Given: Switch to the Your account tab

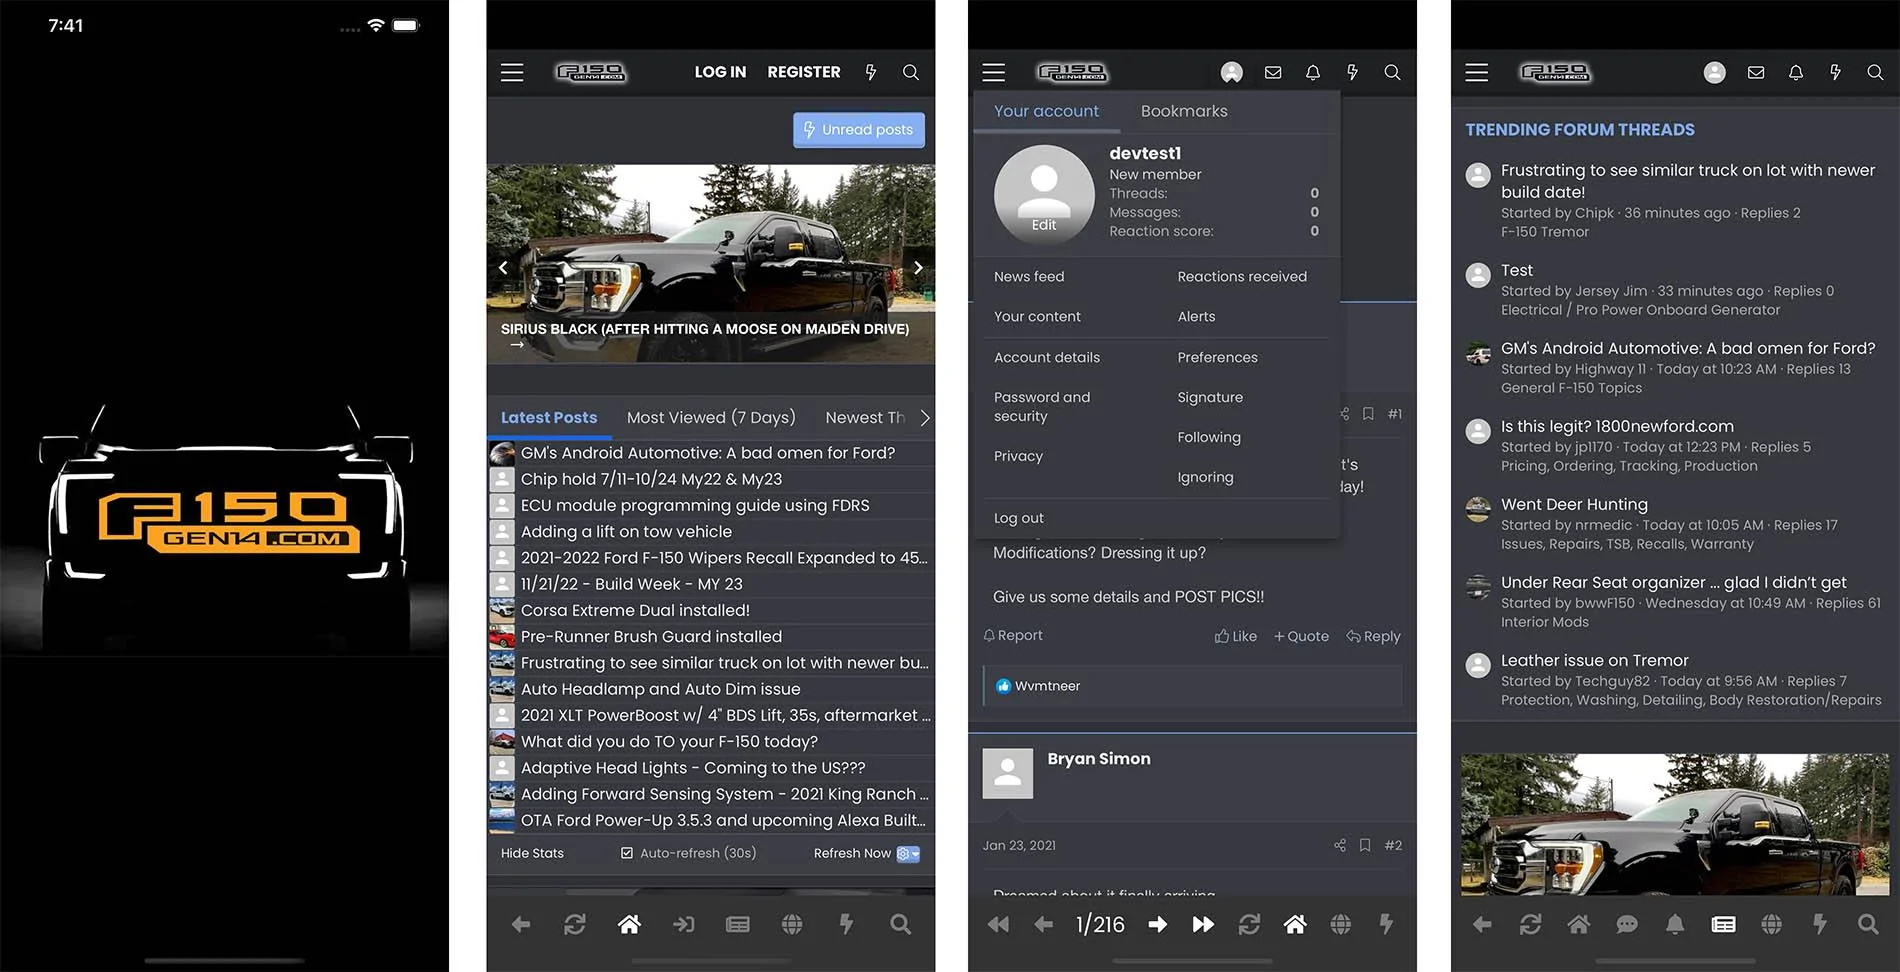Looking at the screenshot, I should [x=1046, y=111].
